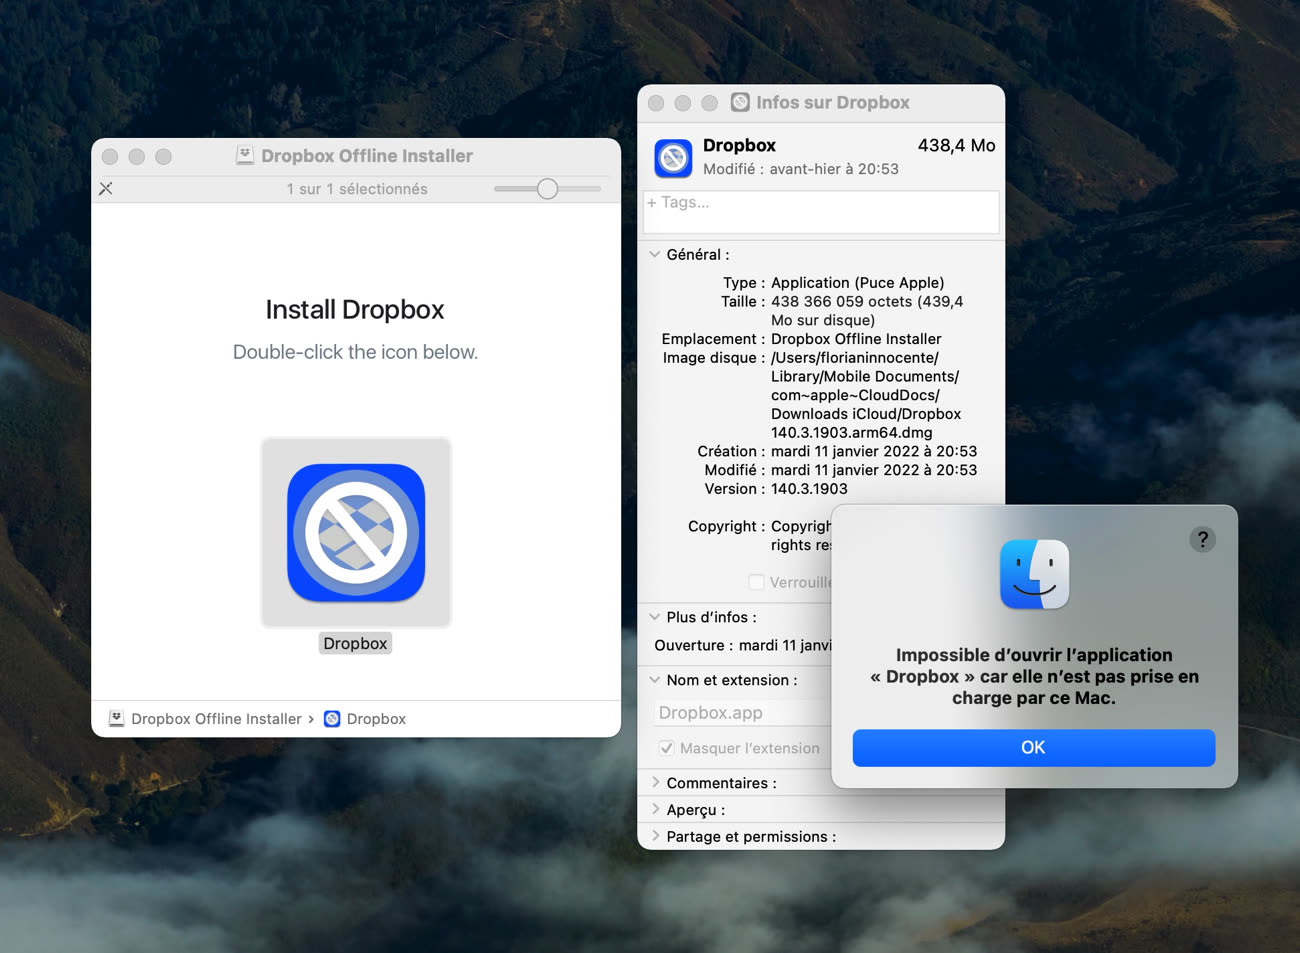1300x953 pixels.
Task: Click the Création date value
Action: coord(874,451)
